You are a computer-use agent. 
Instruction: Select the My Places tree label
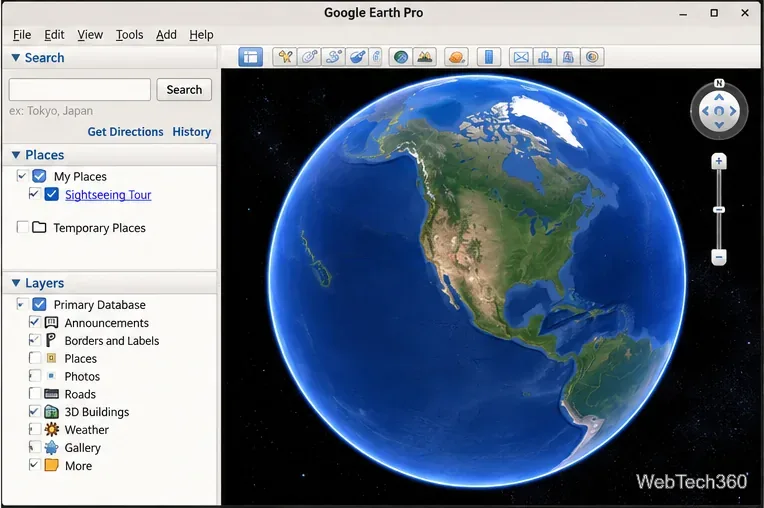[80, 176]
